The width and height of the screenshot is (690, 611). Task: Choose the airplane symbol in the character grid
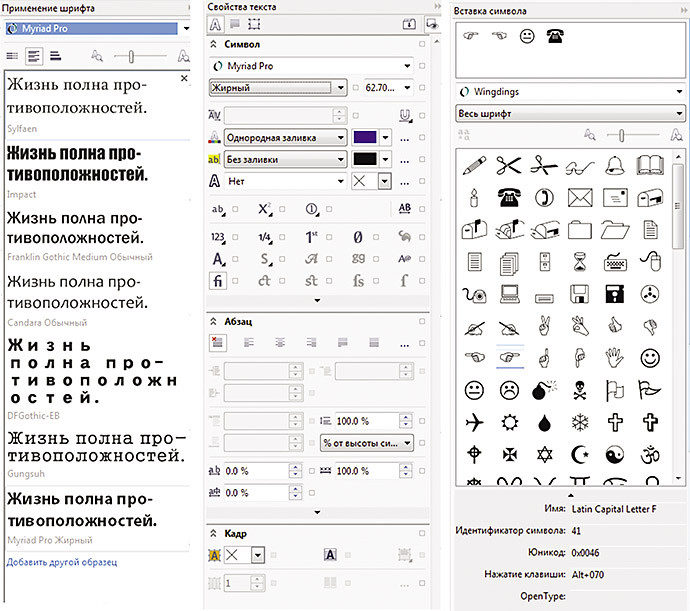click(x=475, y=421)
